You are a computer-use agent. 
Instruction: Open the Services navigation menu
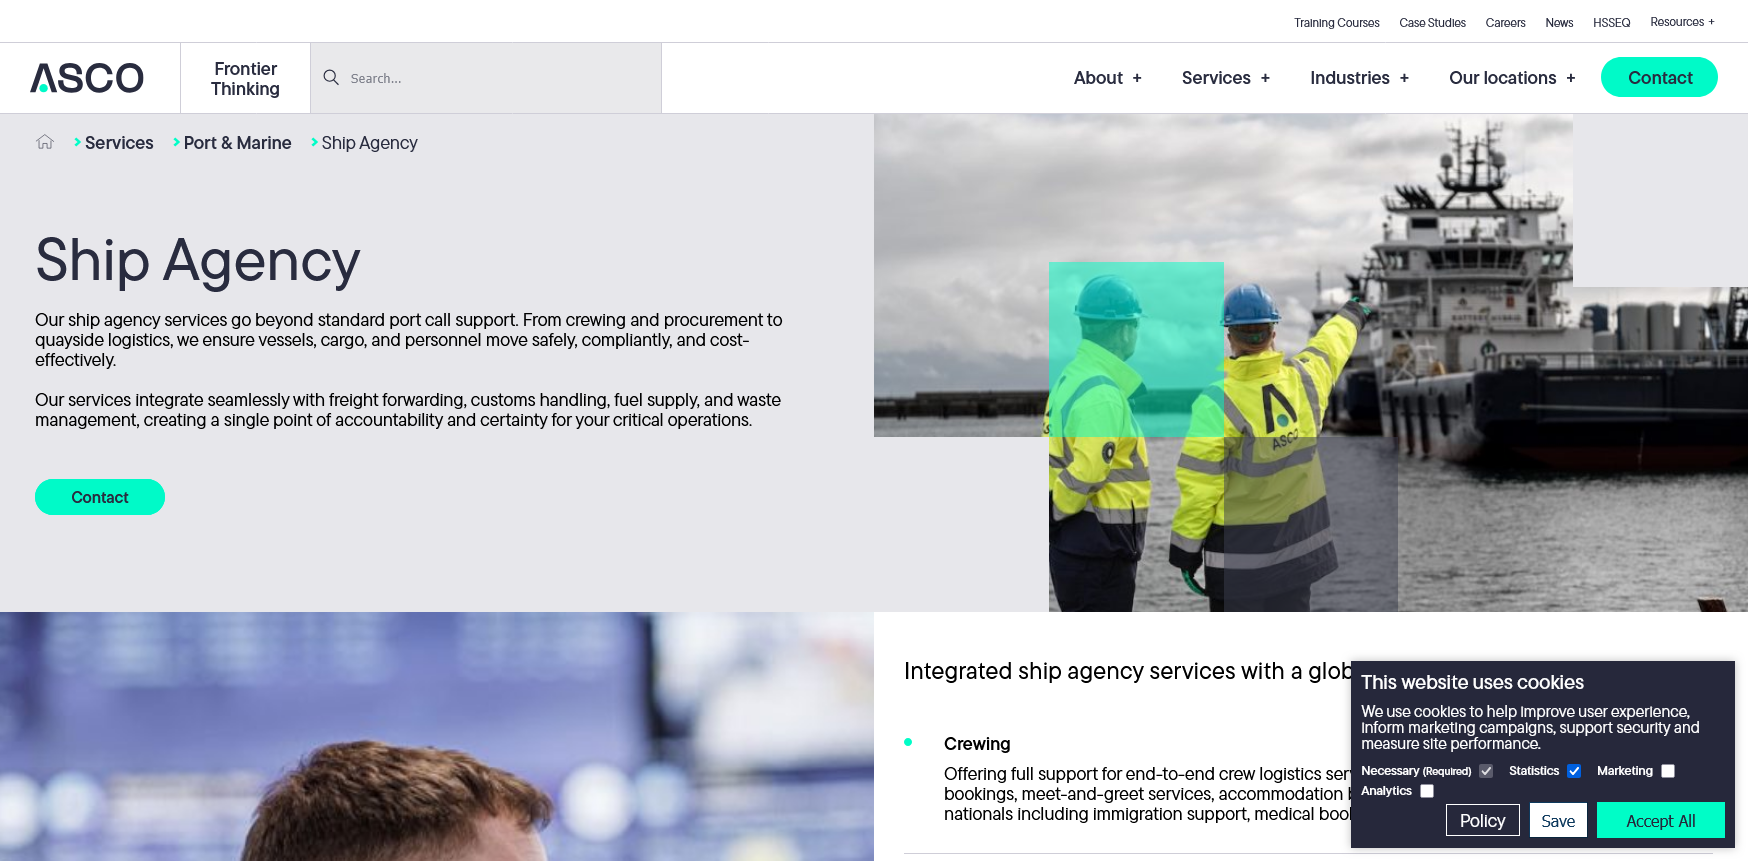pos(1216,78)
